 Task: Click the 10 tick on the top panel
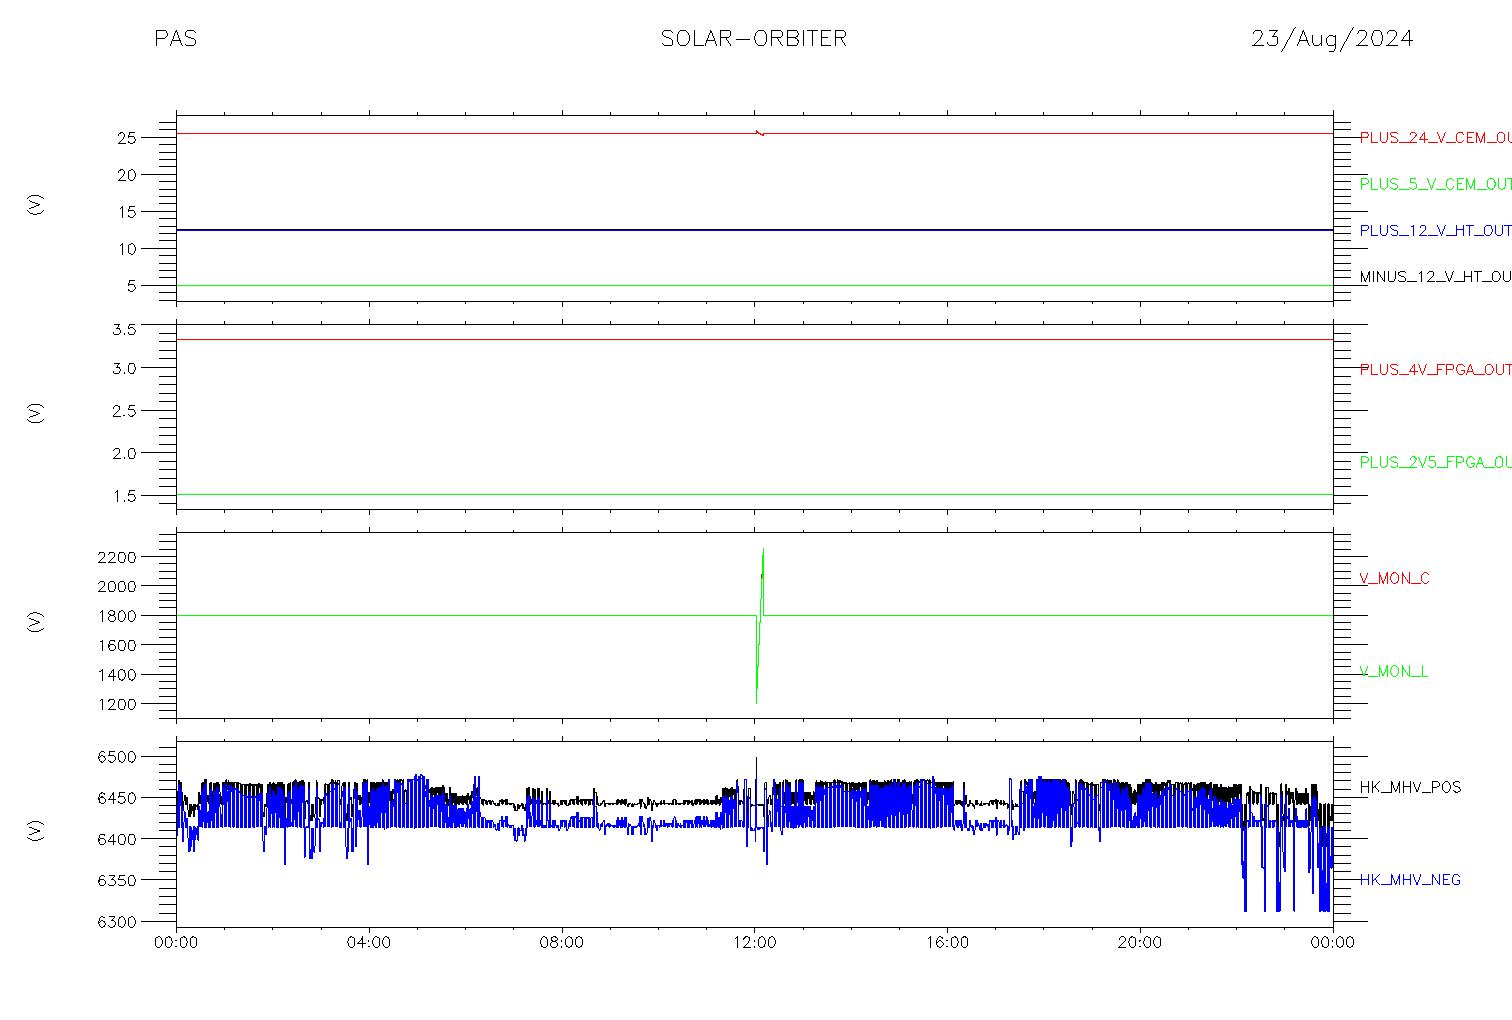coord(126,249)
